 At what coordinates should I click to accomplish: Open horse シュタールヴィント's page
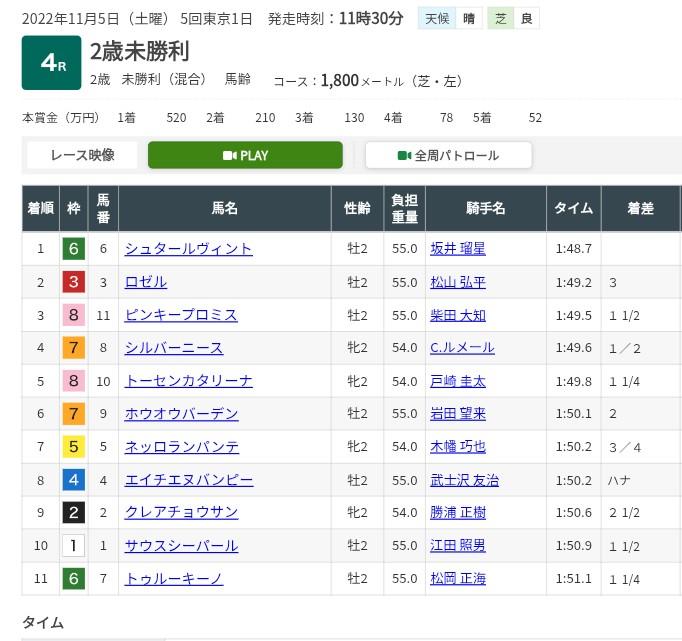(x=188, y=249)
